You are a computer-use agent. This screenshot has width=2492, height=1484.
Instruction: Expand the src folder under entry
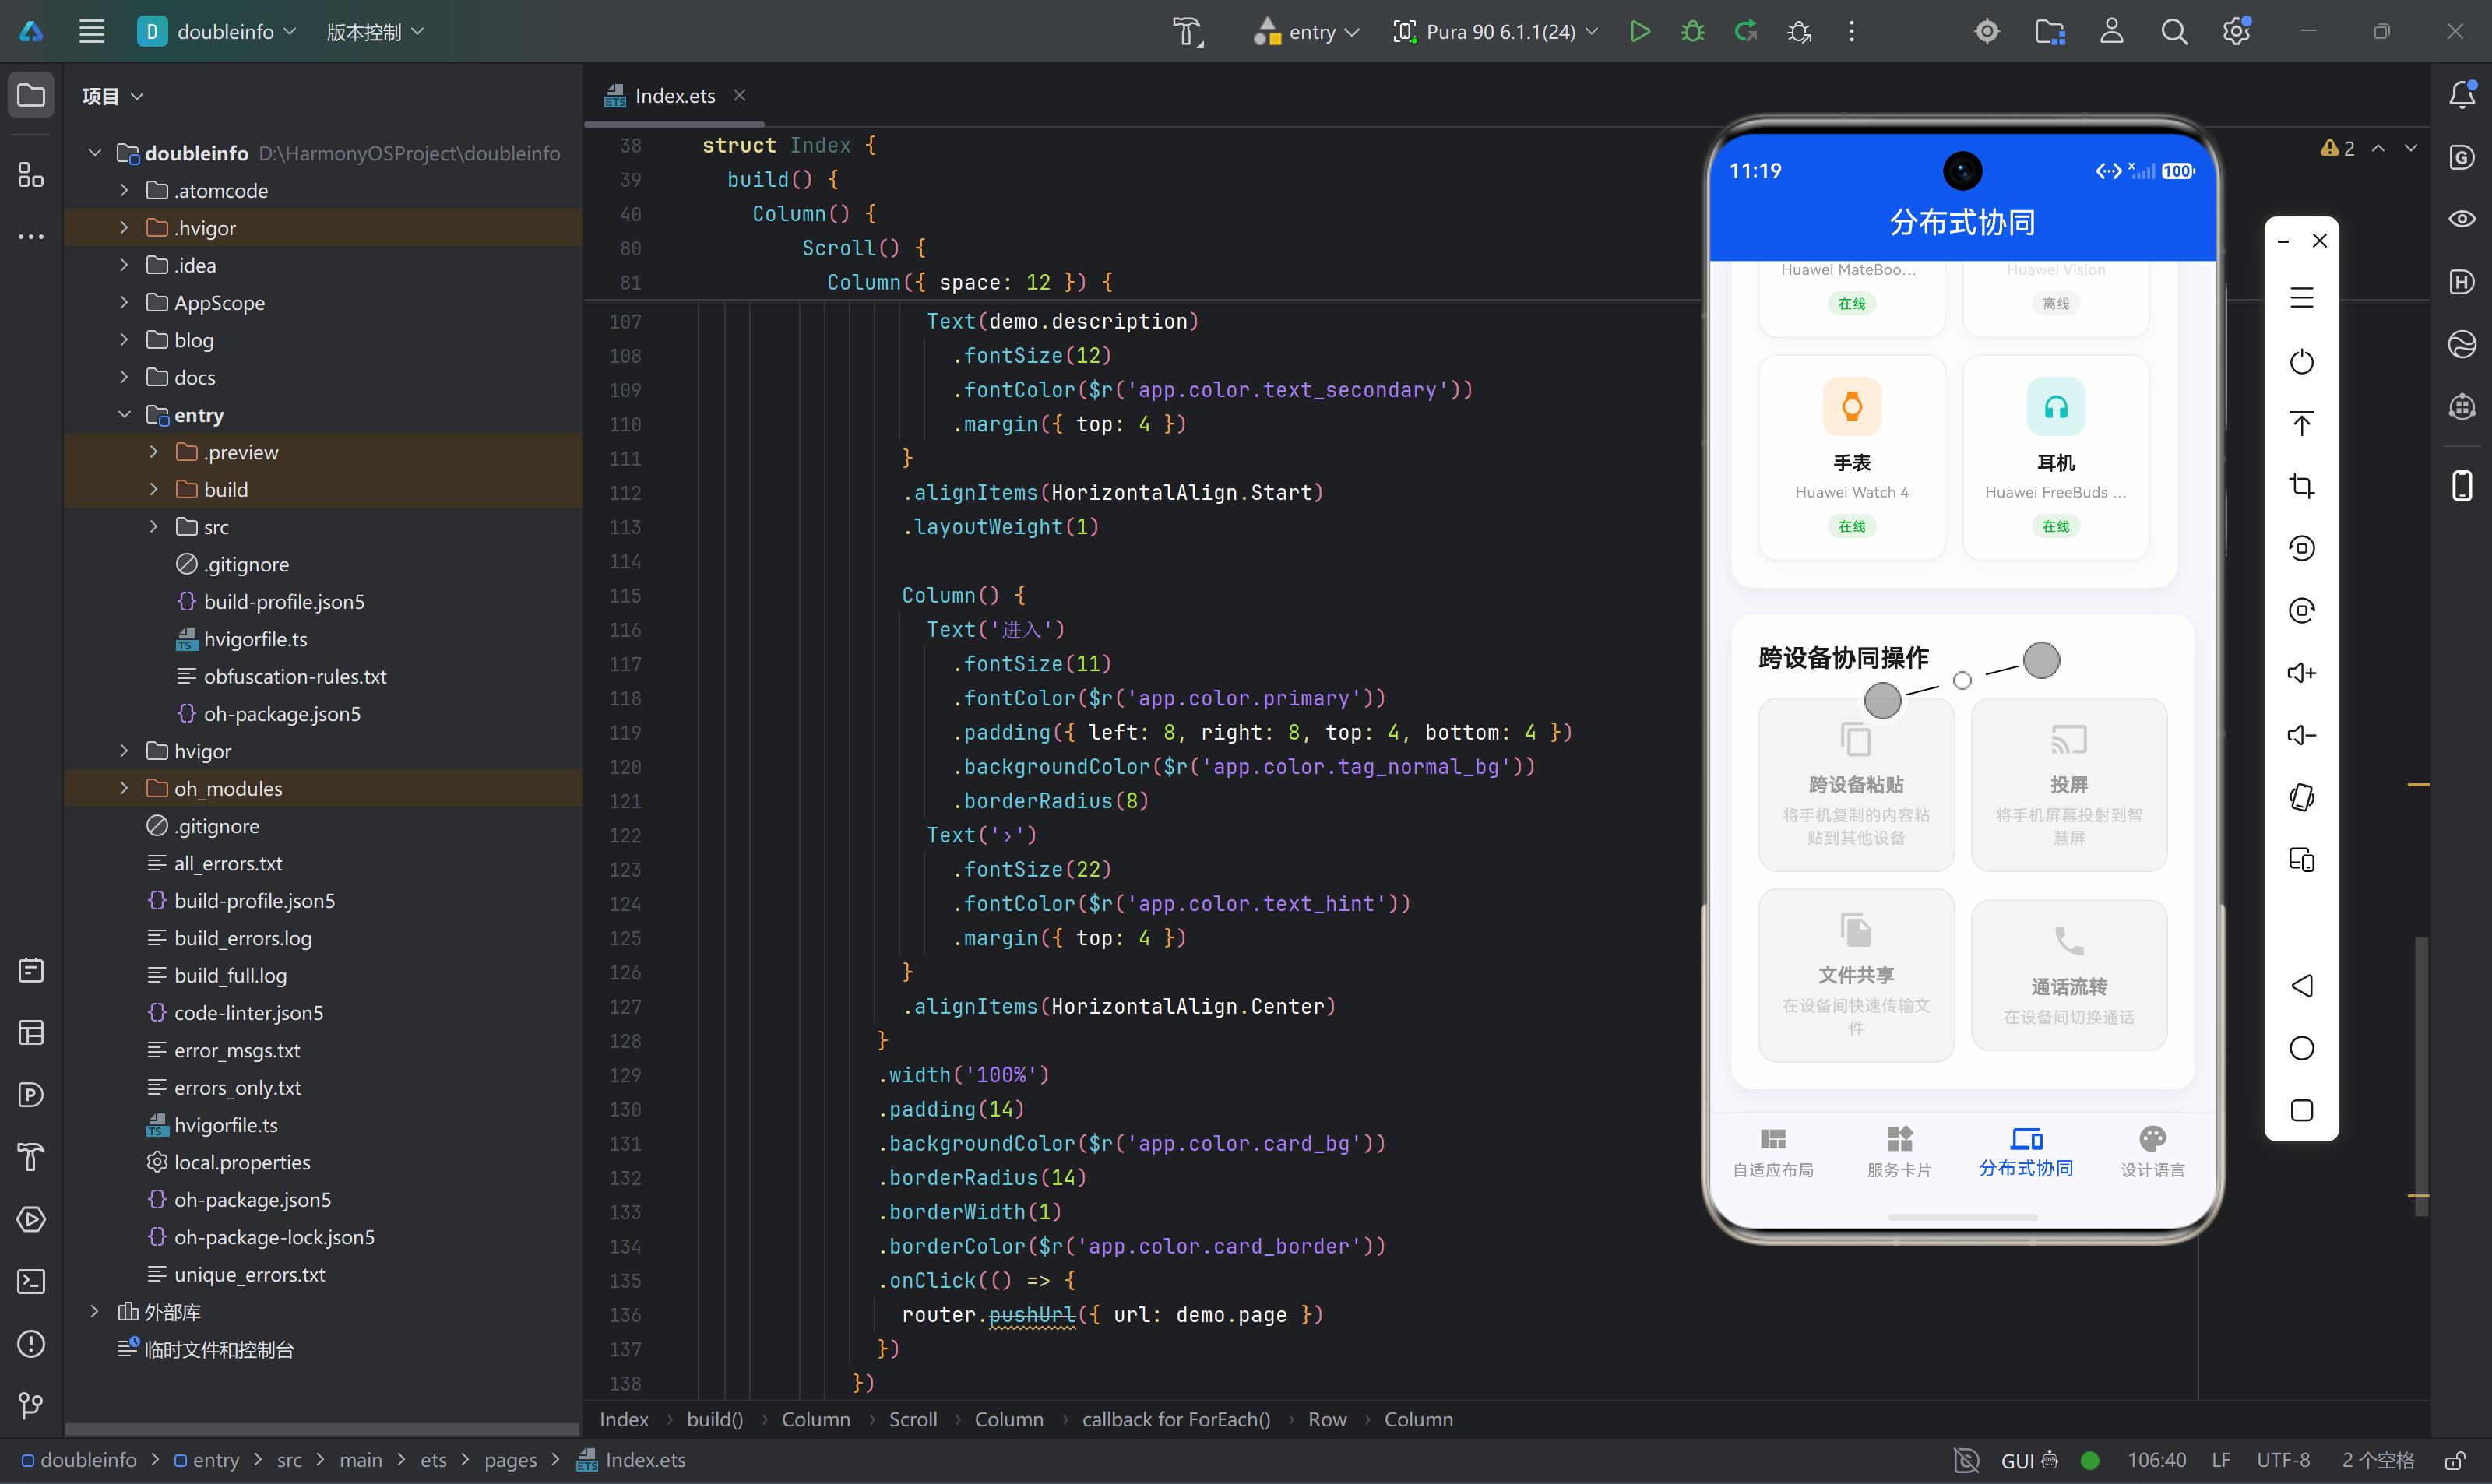pos(153,527)
